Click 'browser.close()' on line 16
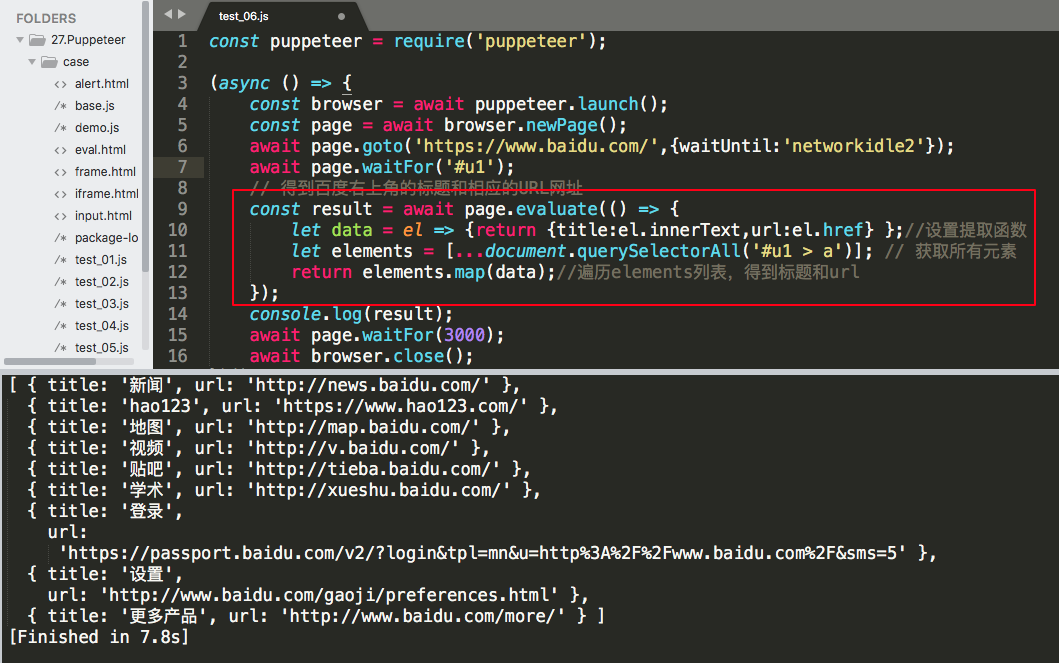This screenshot has height=663, width=1059. coord(392,356)
